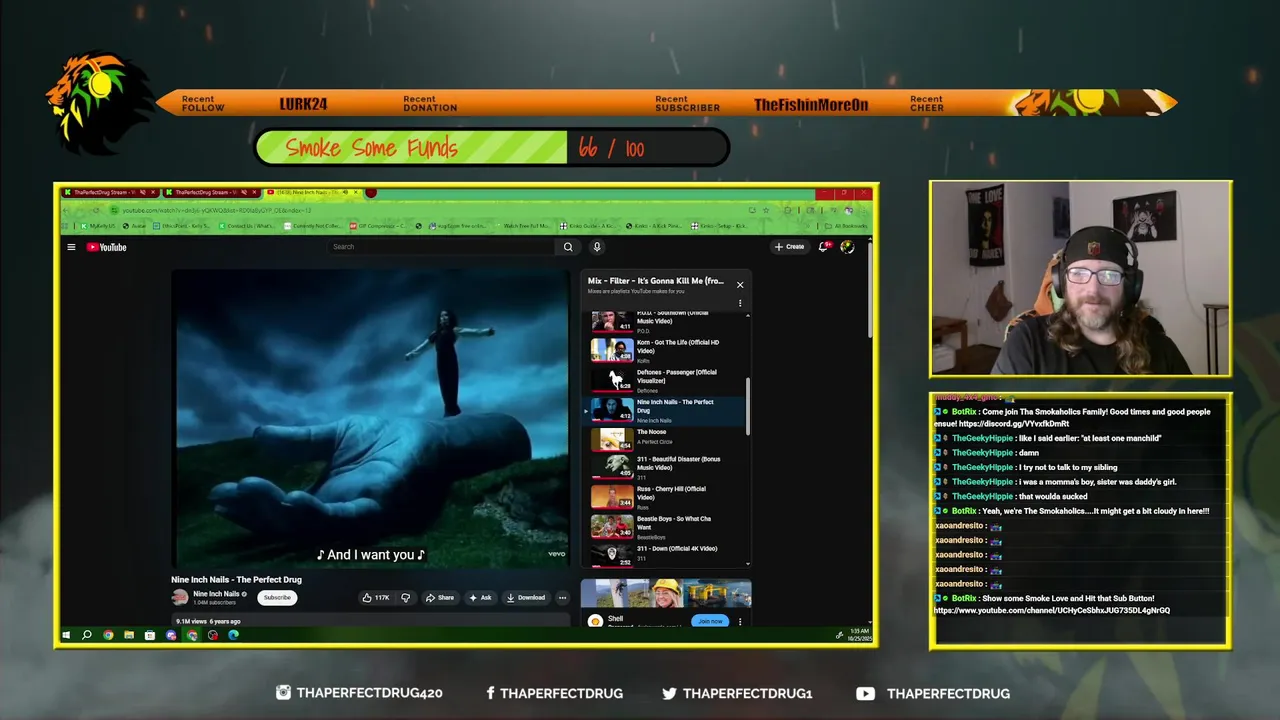Click the video player to pause
This screenshot has width=1280, height=720.
coord(370,418)
